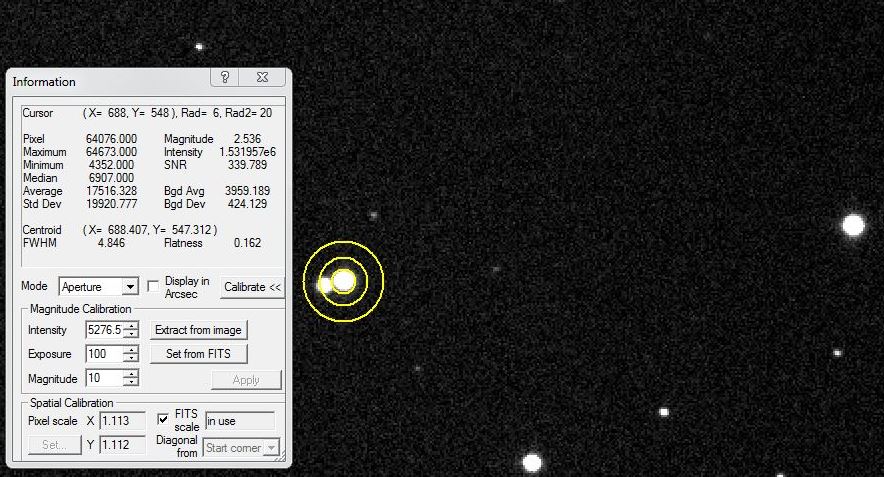Decrease Magnitude using the down arrow

pyautogui.click(x=131, y=383)
